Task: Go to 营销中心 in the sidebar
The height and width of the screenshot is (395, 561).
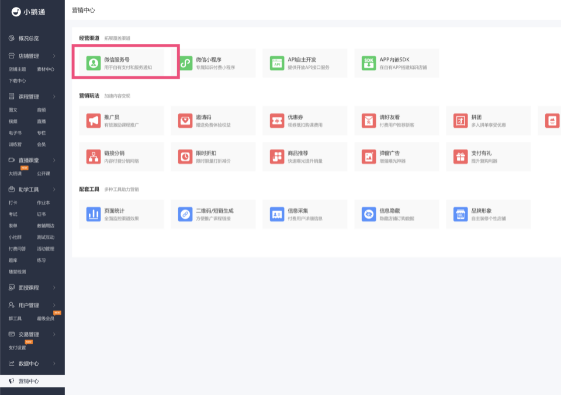Action: click(32, 381)
